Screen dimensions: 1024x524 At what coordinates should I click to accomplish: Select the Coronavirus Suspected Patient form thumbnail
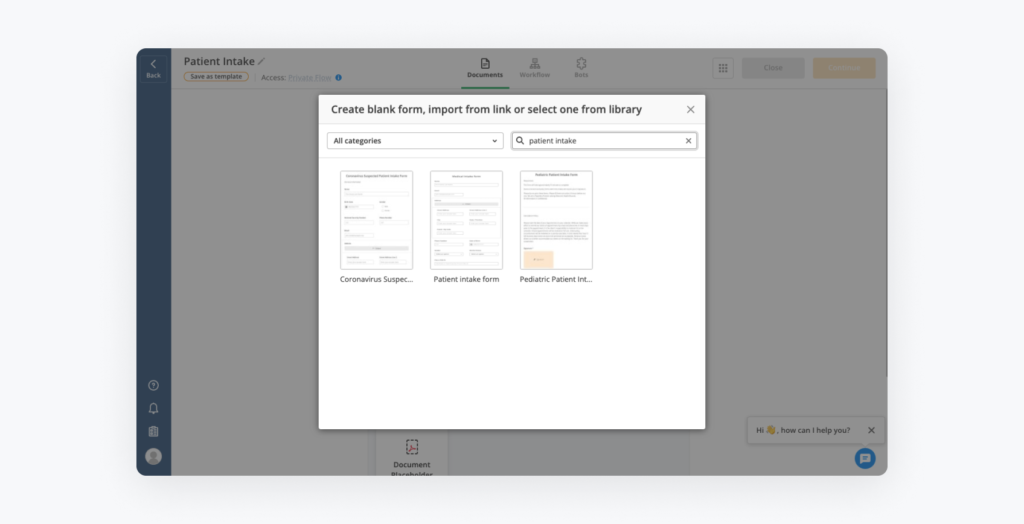[x=376, y=220]
